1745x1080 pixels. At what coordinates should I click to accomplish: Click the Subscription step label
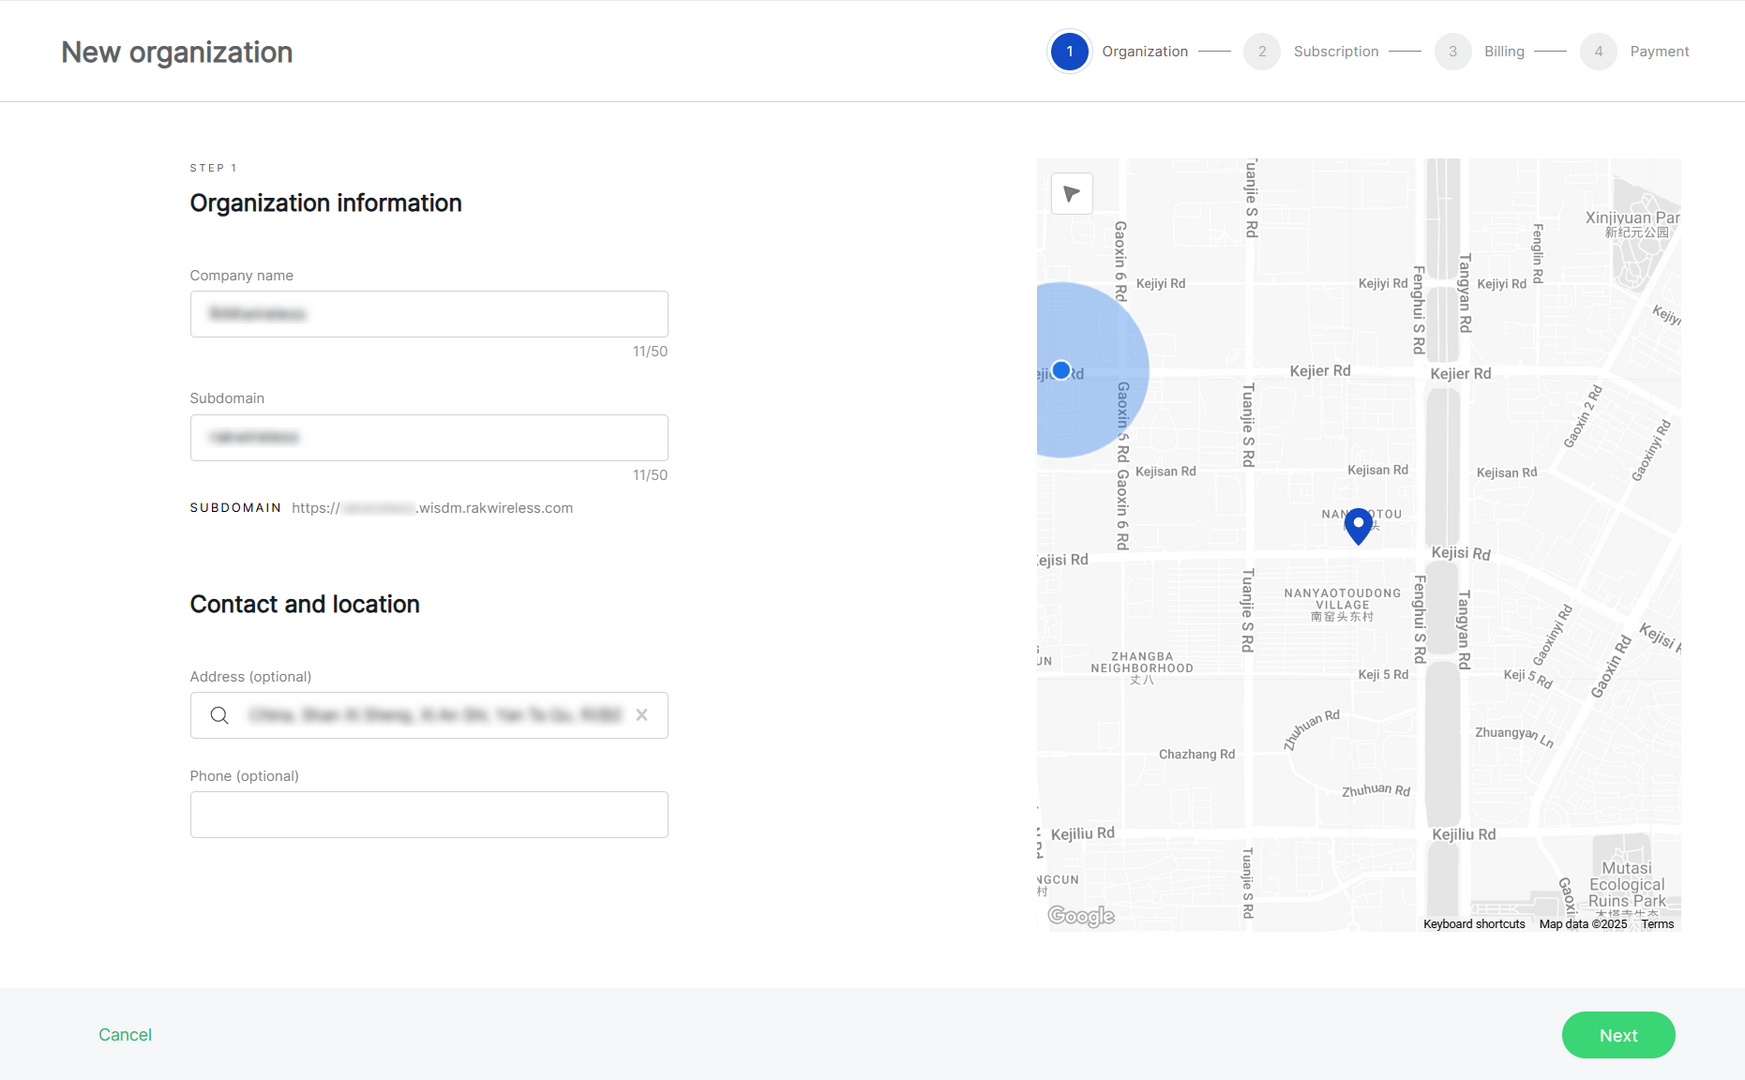coord(1335,51)
